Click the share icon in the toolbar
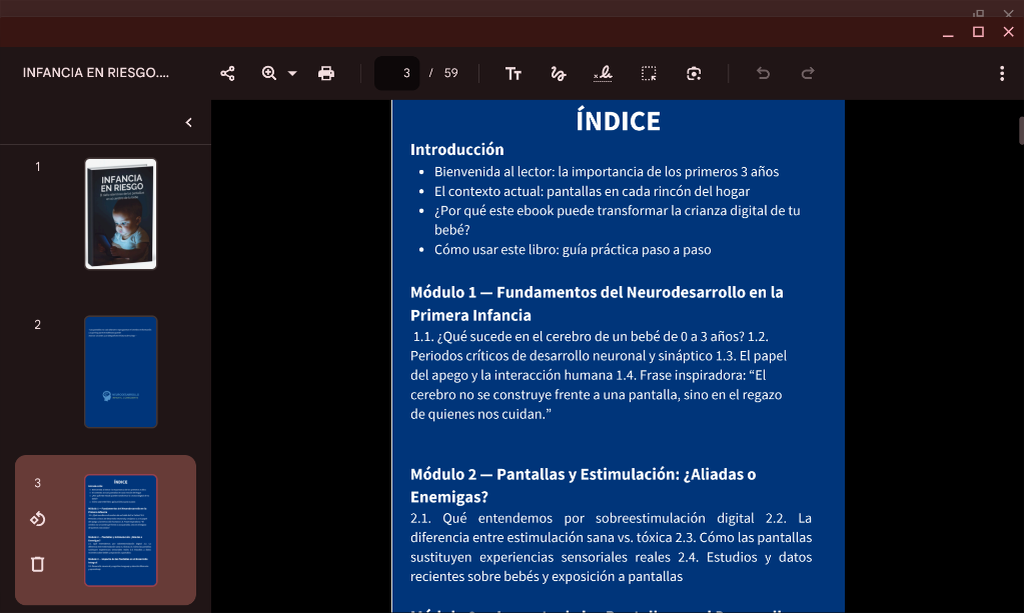The image size is (1024, 613). (x=228, y=73)
